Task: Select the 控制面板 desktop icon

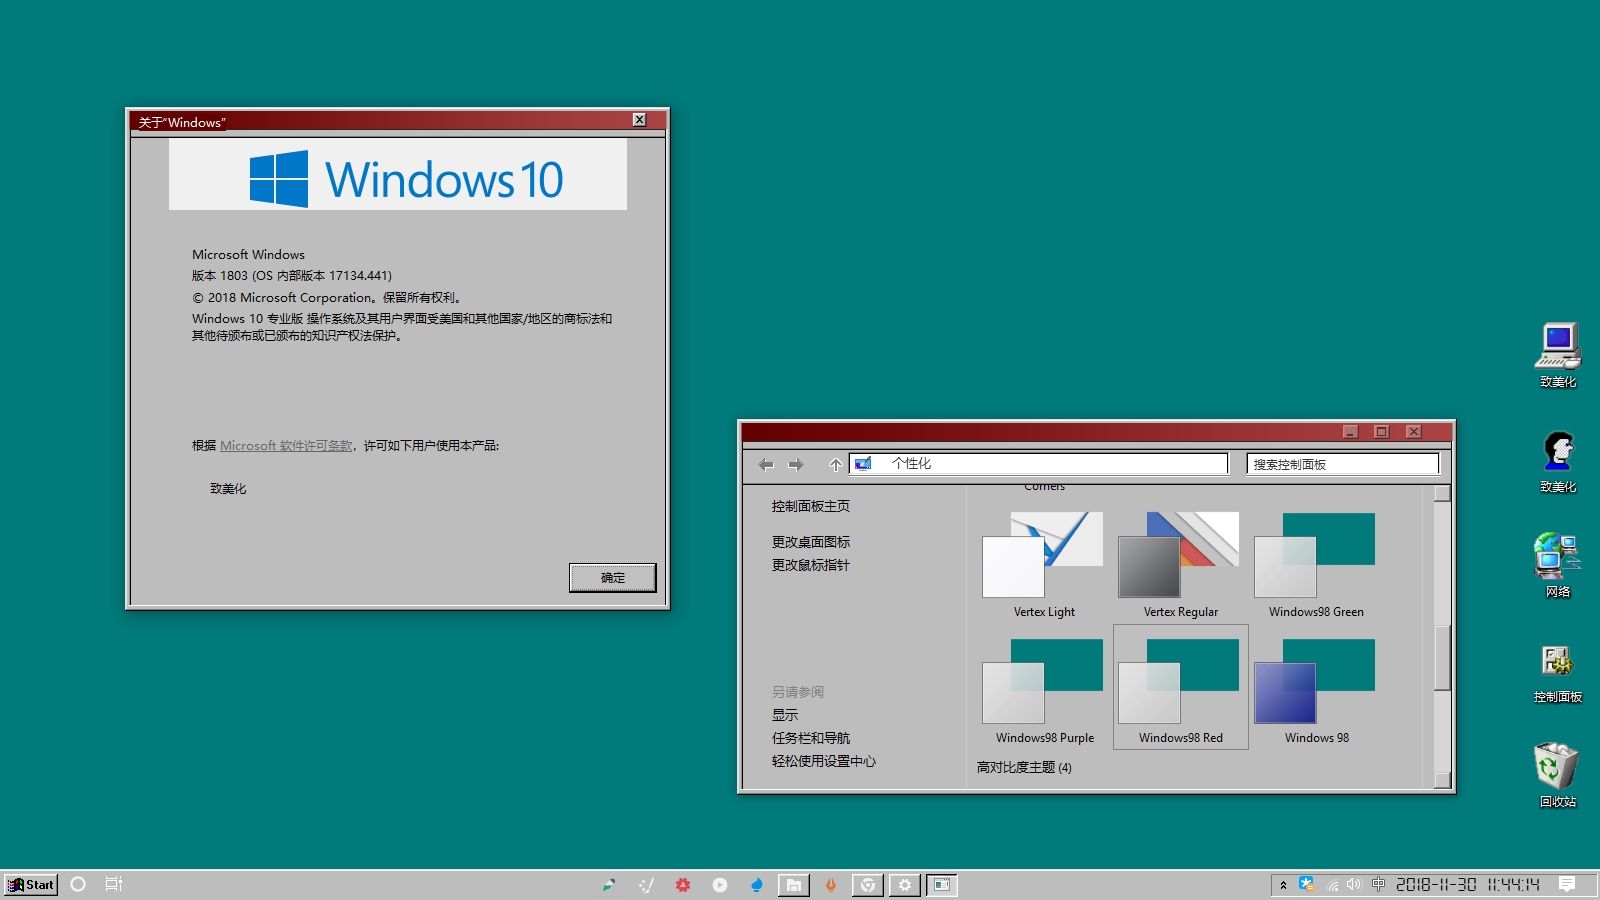Action: coord(1557,672)
